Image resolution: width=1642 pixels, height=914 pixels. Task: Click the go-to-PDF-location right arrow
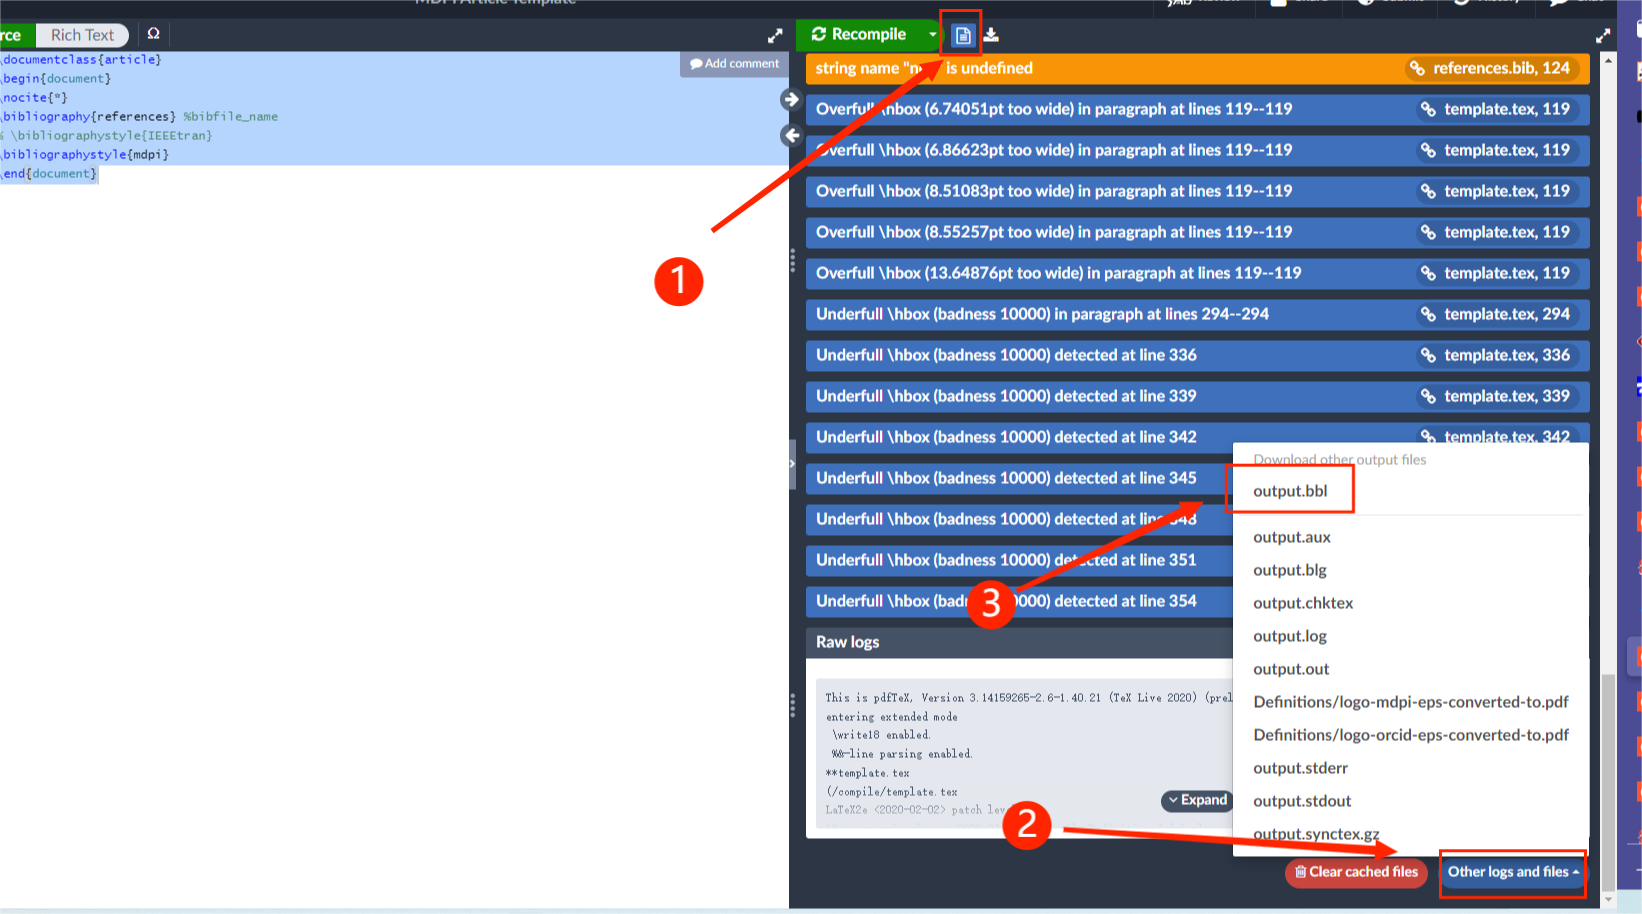click(791, 99)
